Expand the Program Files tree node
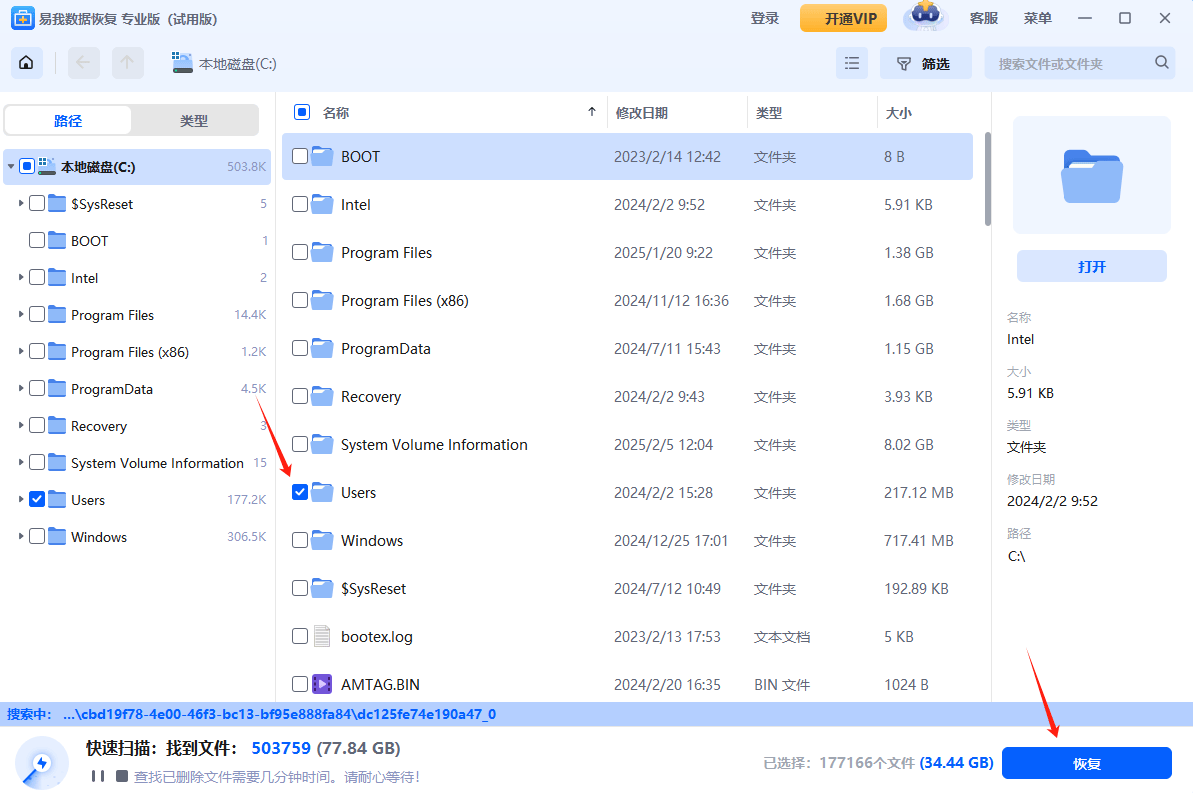Image resolution: width=1193 pixels, height=793 pixels. [x=22, y=314]
